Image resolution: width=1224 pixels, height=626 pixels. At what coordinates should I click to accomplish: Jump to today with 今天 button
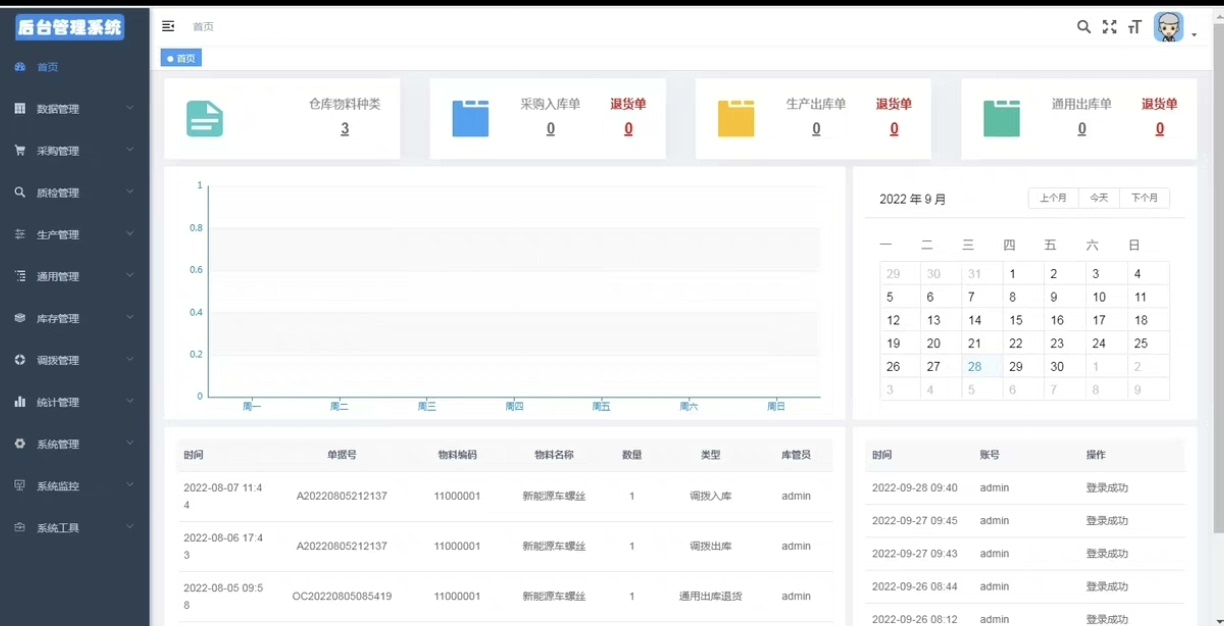(1099, 198)
